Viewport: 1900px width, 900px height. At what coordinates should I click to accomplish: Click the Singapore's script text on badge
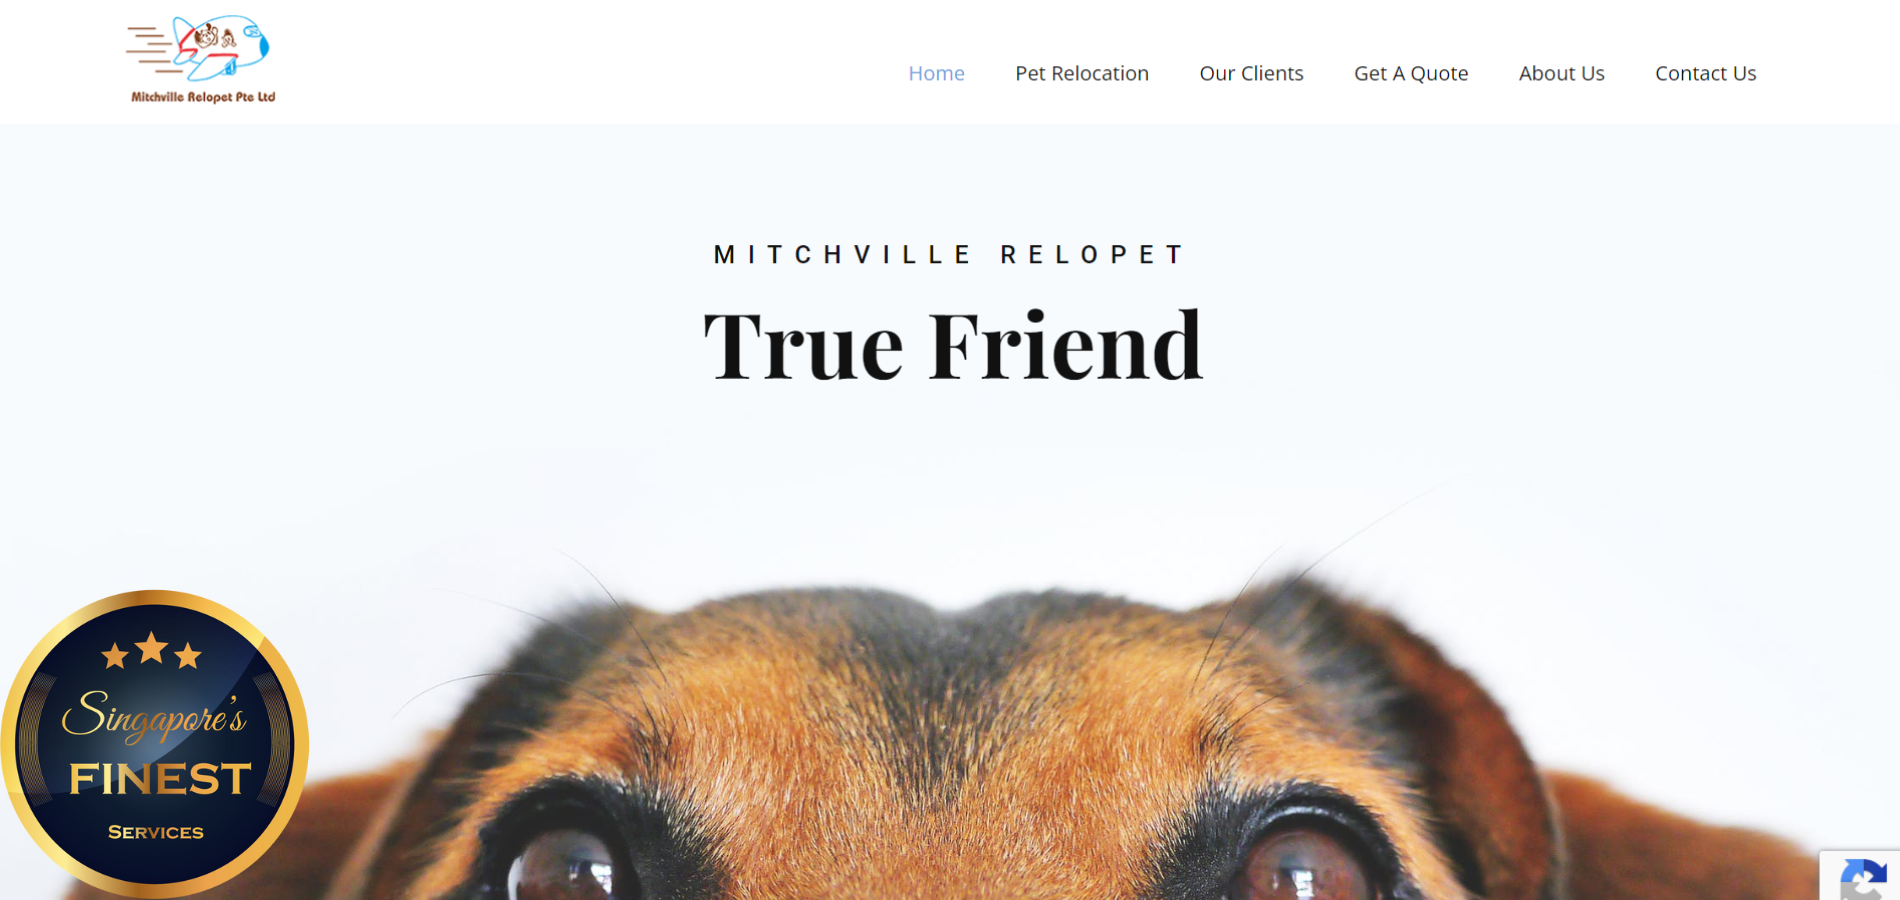153,716
